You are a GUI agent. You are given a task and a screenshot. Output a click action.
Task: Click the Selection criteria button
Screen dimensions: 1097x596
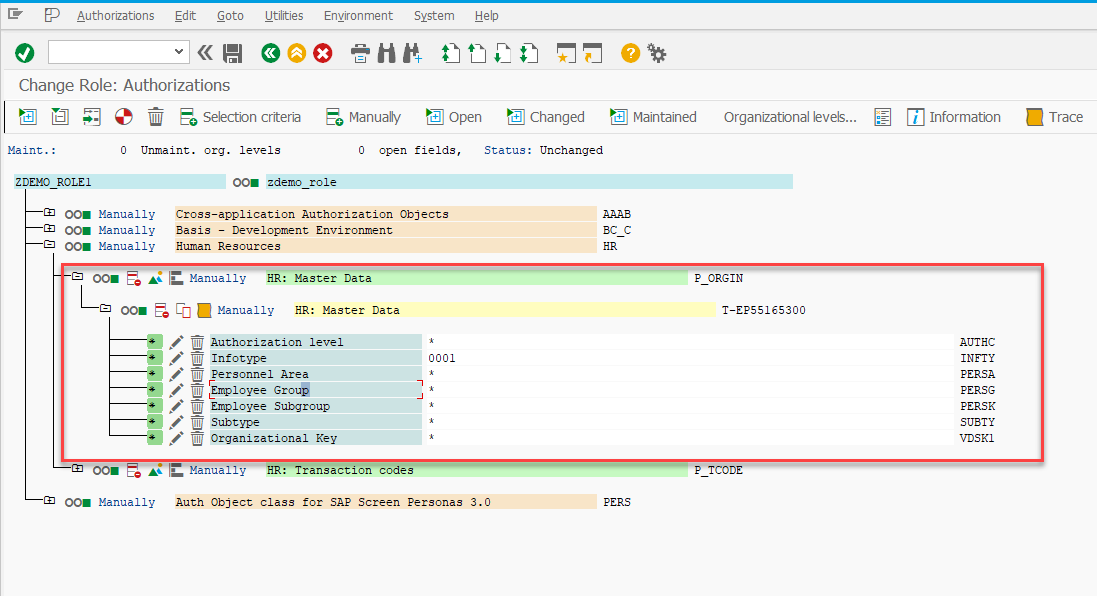click(241, 117)
